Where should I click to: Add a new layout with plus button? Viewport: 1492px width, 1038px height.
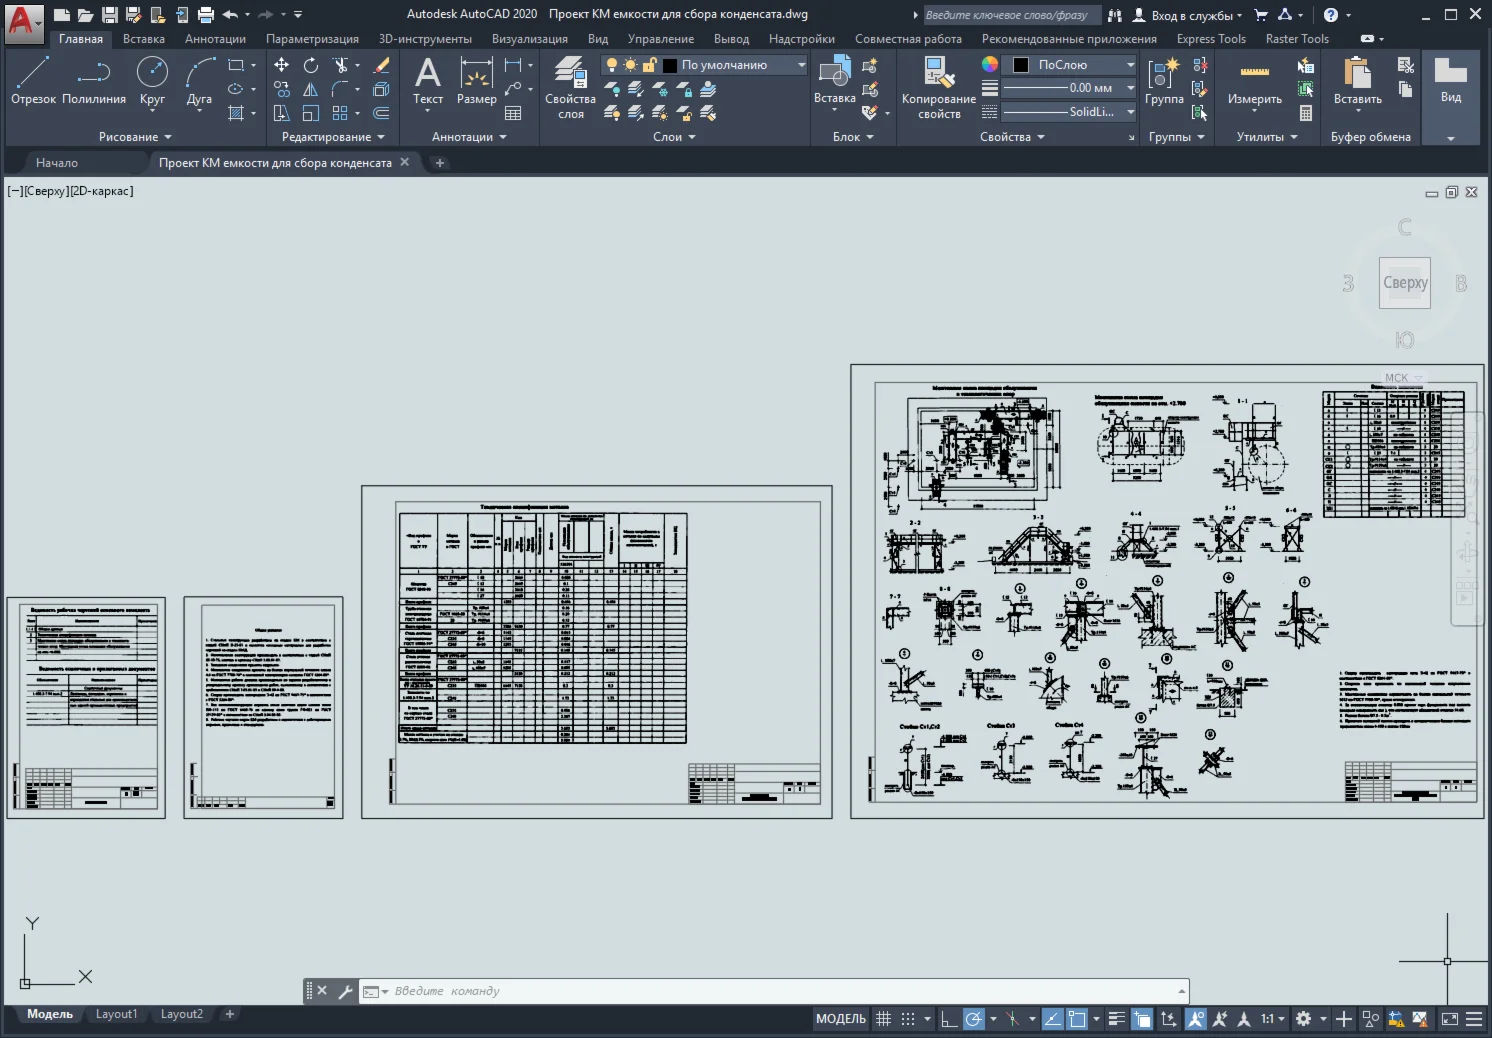coord(230,1014)
